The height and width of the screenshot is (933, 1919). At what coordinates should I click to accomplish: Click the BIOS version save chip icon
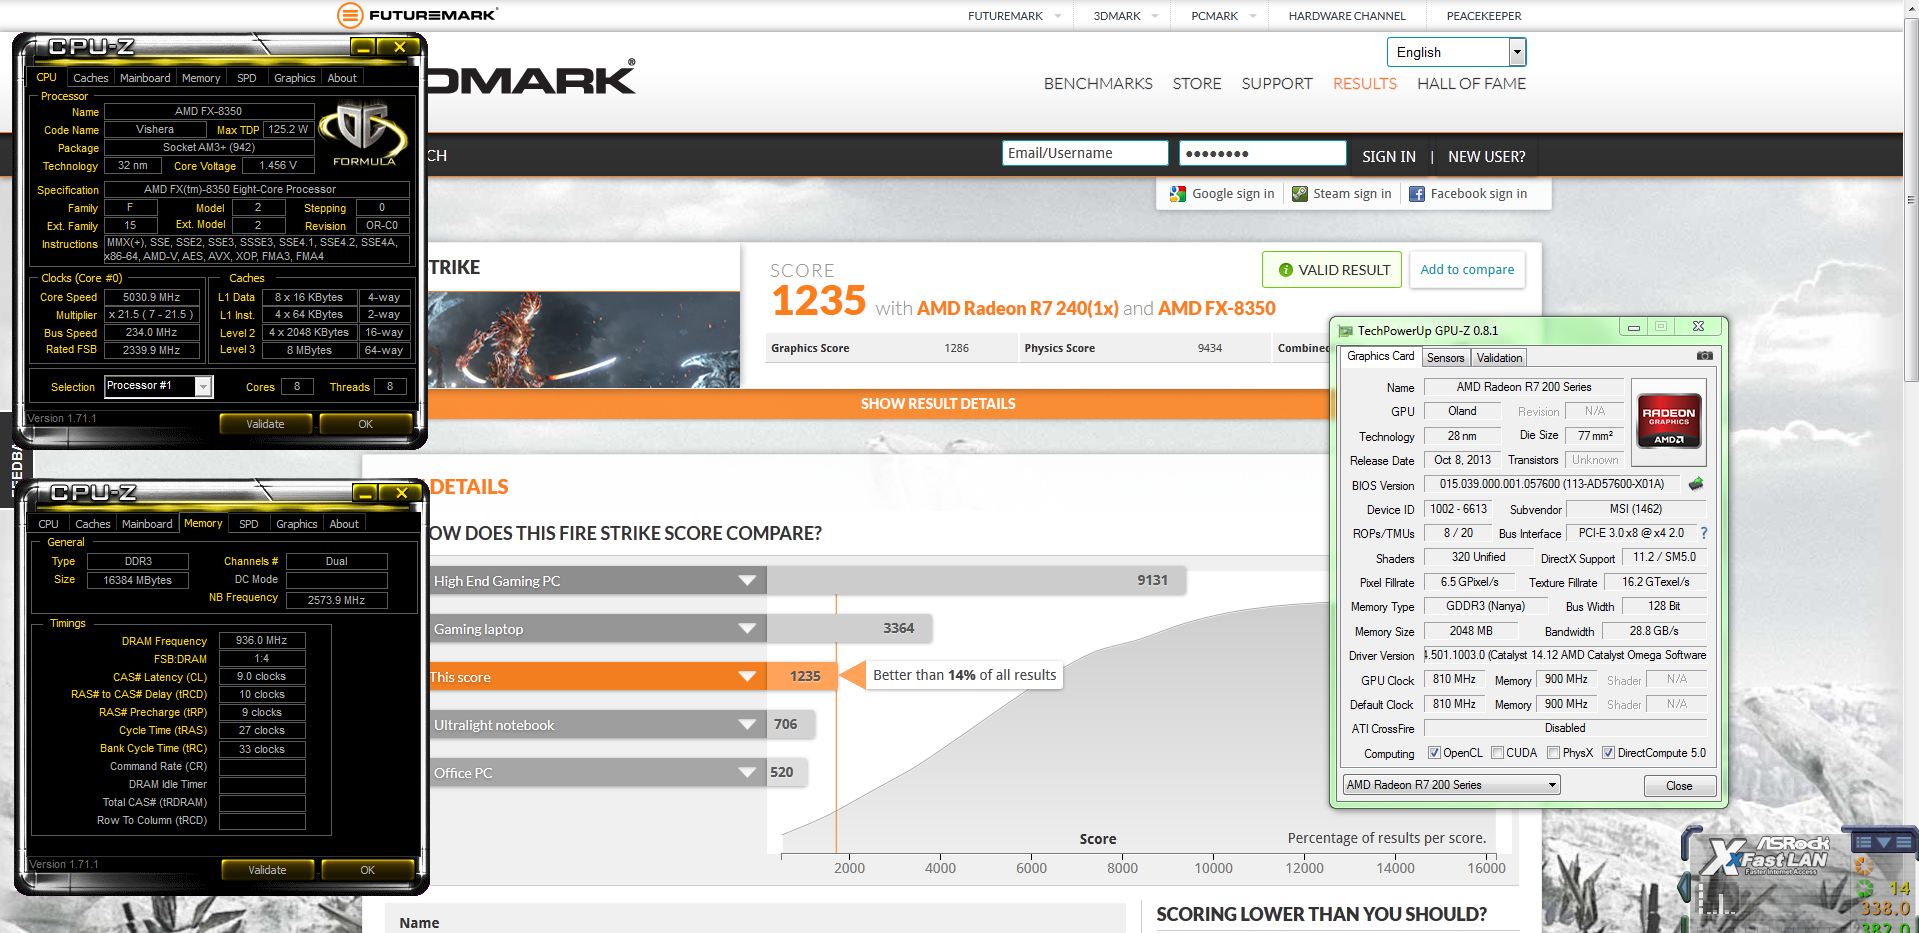pos(1696,484)
